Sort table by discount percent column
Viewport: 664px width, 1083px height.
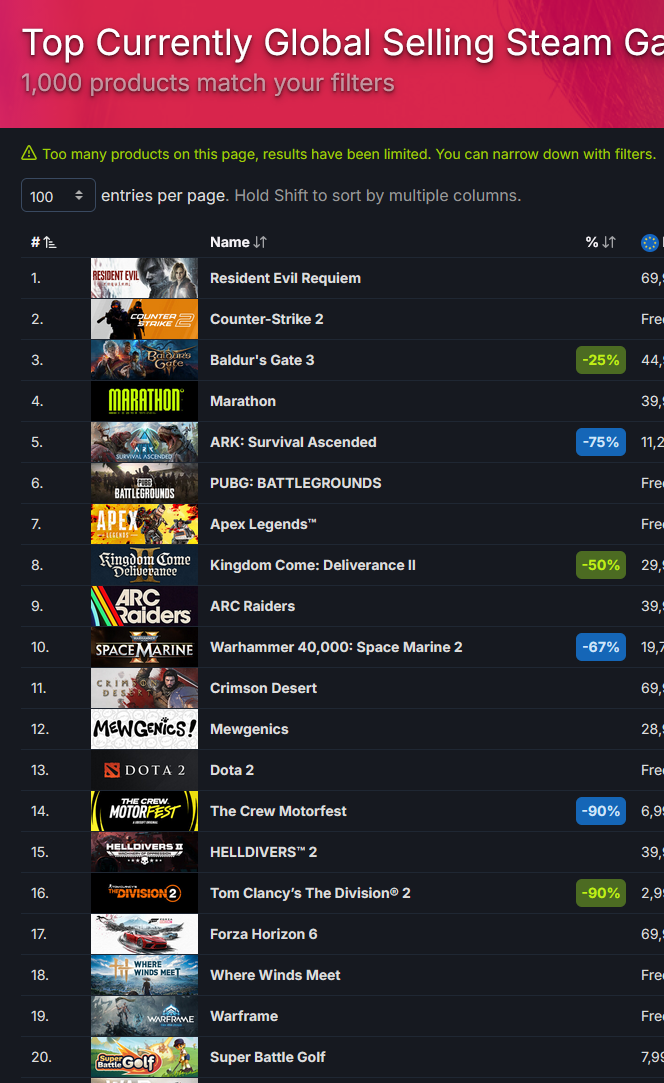coord(600,242)
